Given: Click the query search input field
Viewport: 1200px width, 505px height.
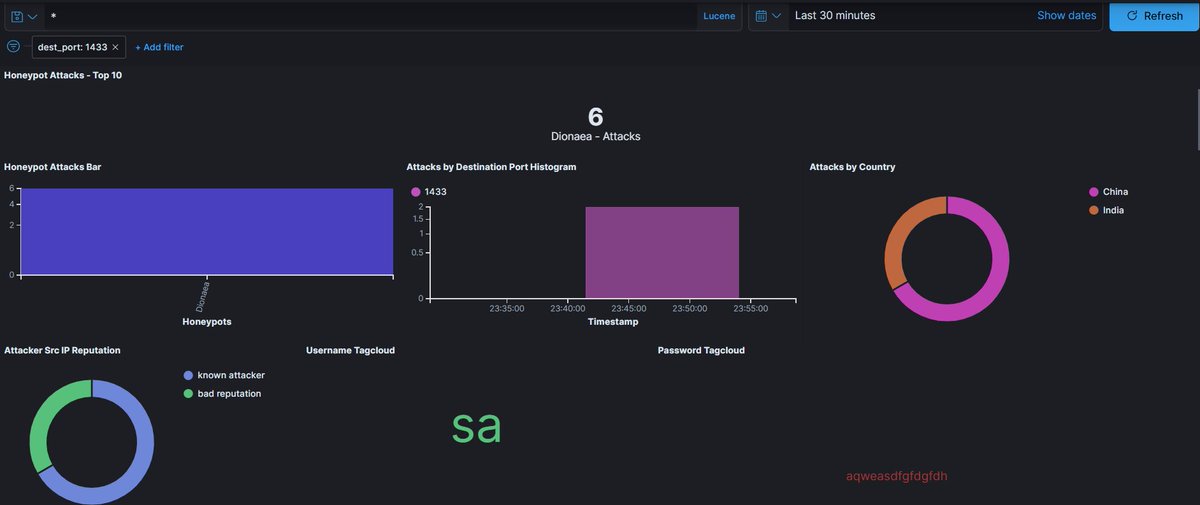Looking at the screenshot, I should coord(370,17).
